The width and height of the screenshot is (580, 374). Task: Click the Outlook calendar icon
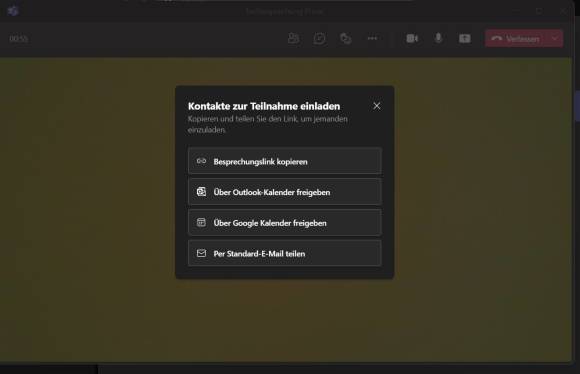tap(201, 192)
